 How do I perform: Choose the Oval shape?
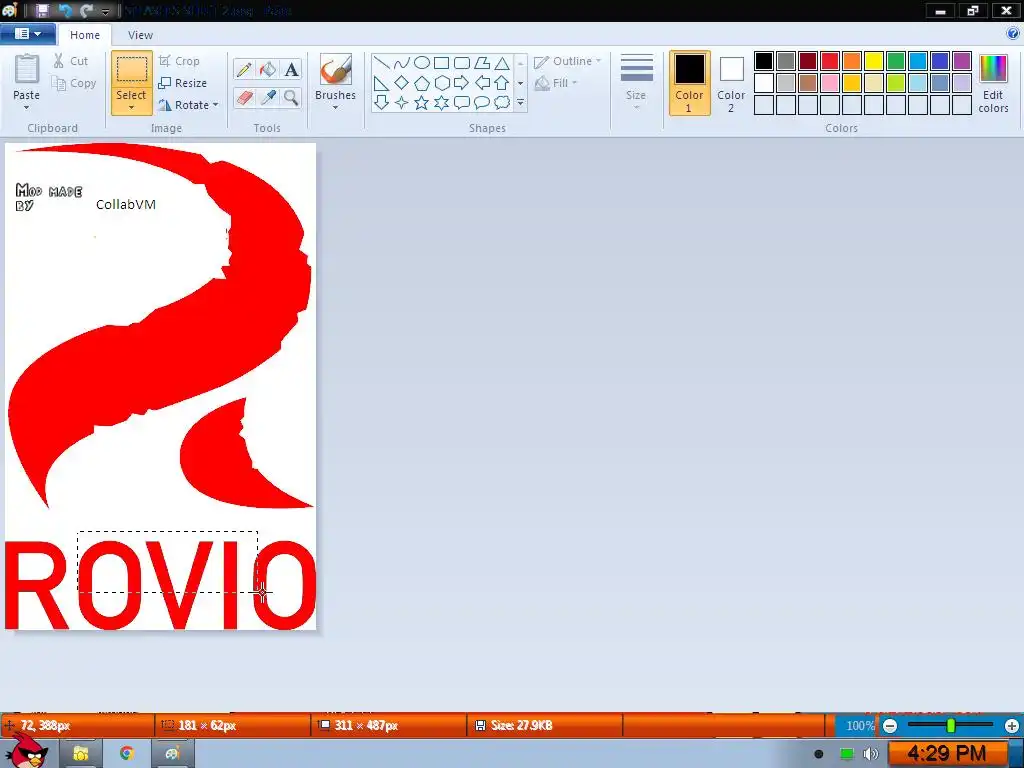pyautogui.click(x=422, y=63)
